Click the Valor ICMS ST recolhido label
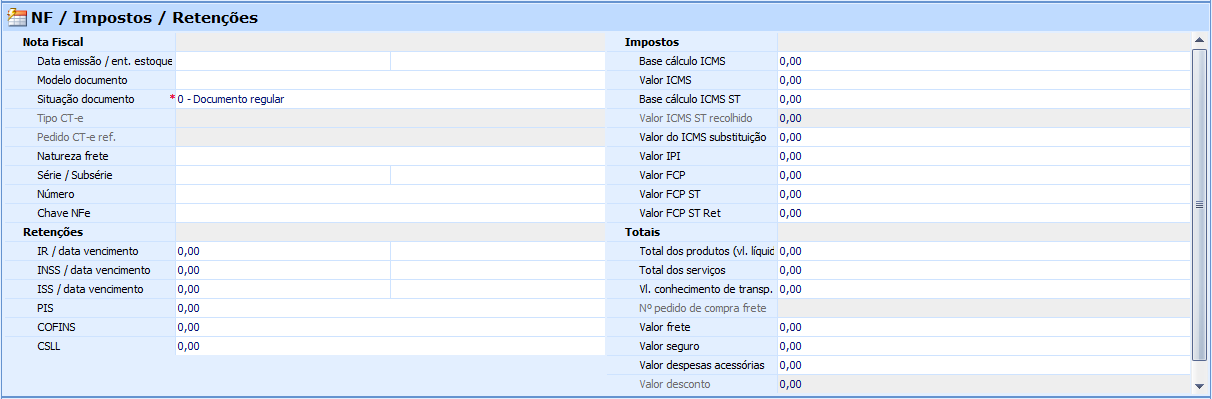This screenshot has height=399, width=1212. click(x=696, y=118)
